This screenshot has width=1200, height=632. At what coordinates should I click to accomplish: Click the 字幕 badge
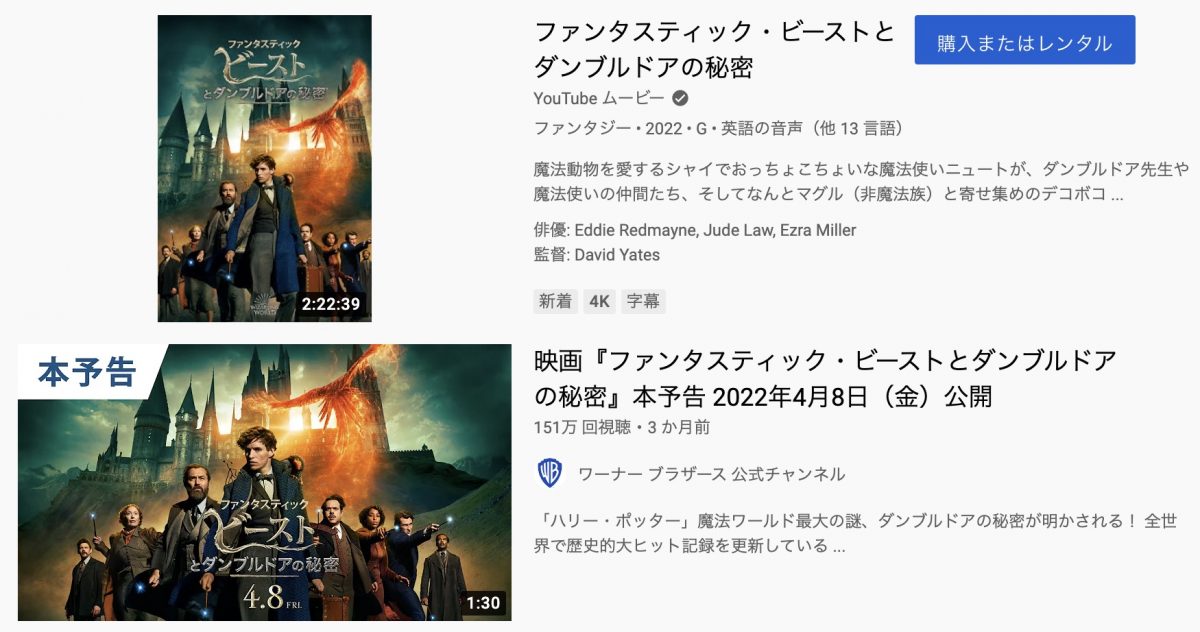click(643, 301)
